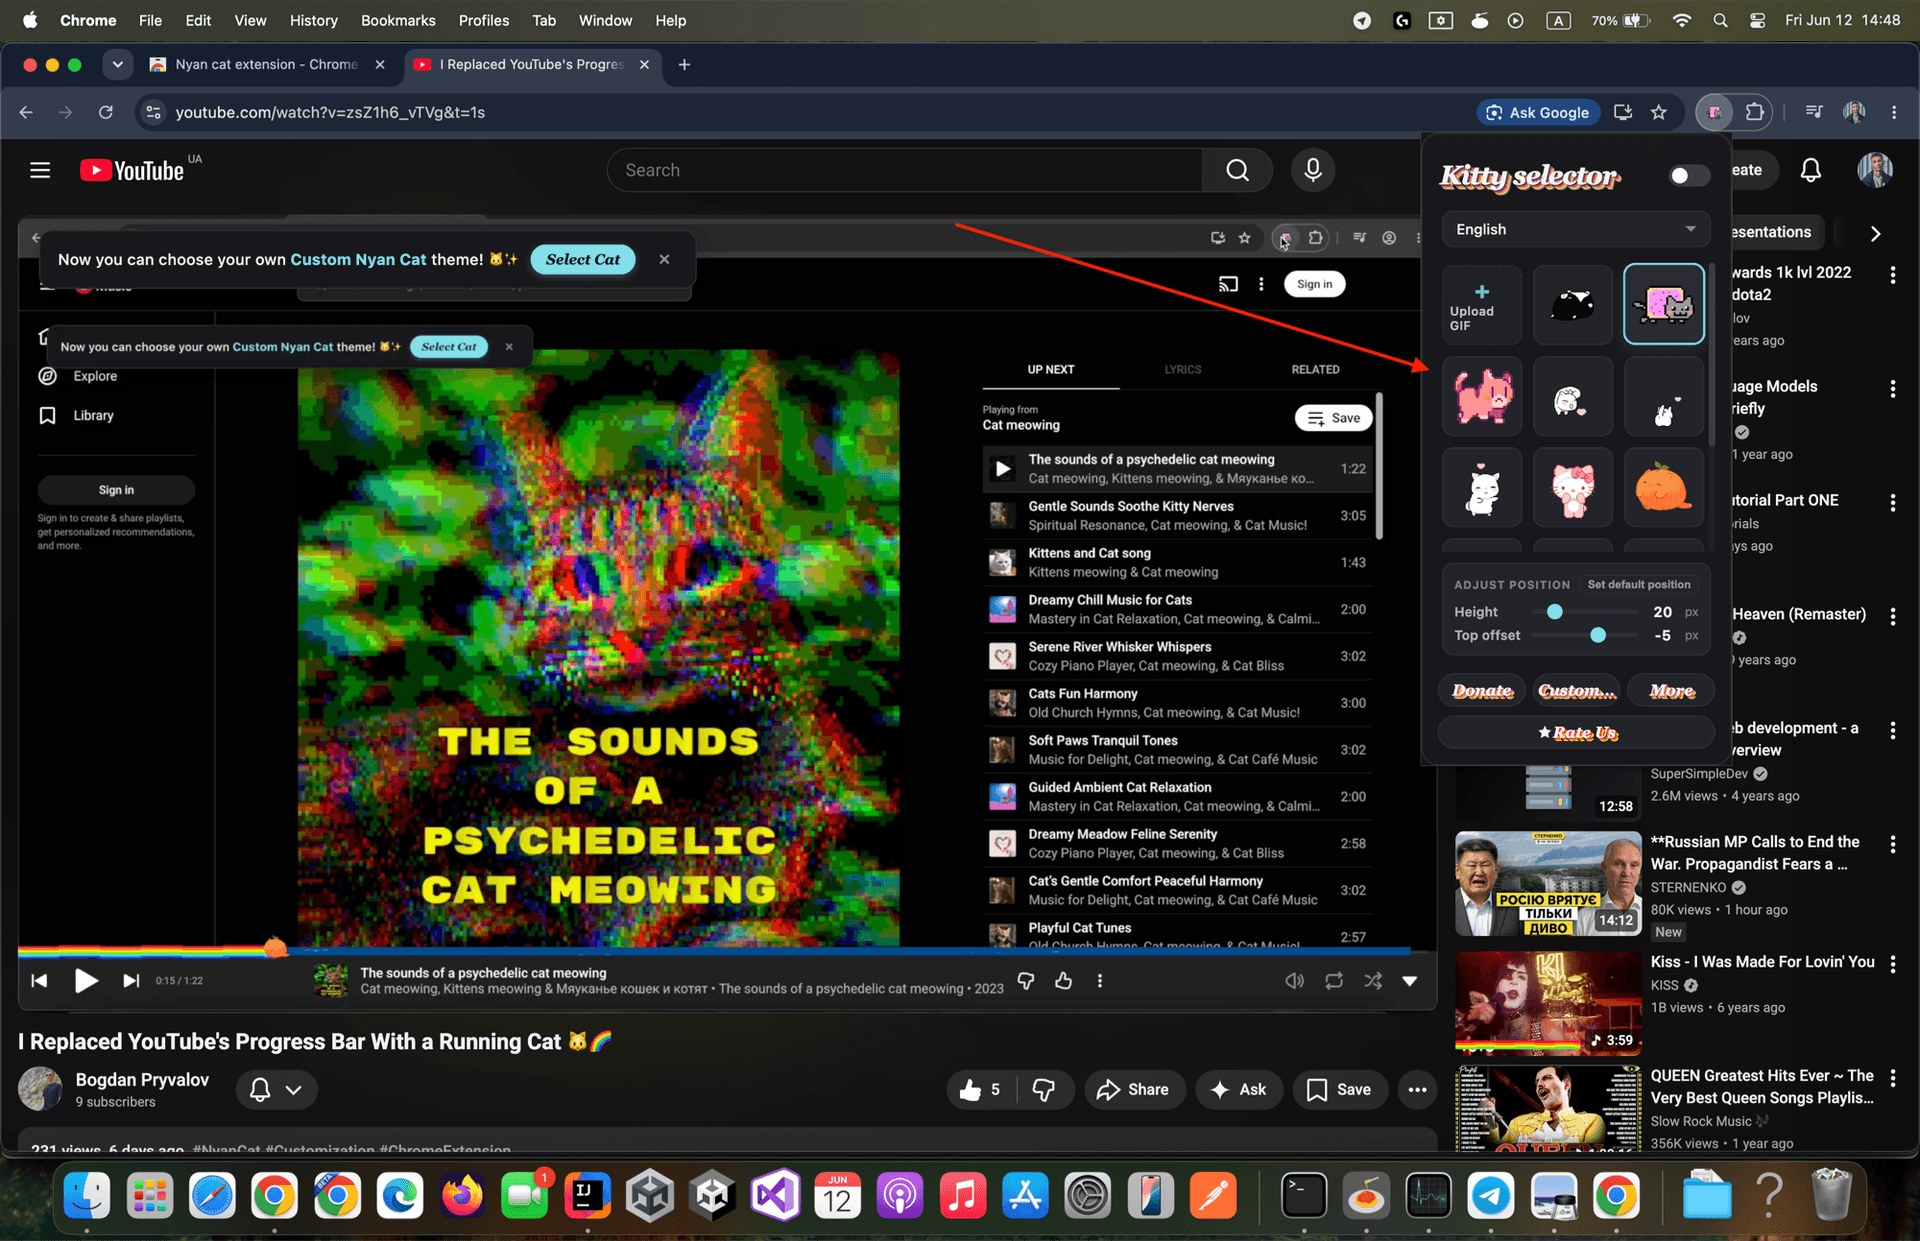Open Telegram from the Dock
Viewport: 1920px width, 1241px height.
coord(1491,1196)
